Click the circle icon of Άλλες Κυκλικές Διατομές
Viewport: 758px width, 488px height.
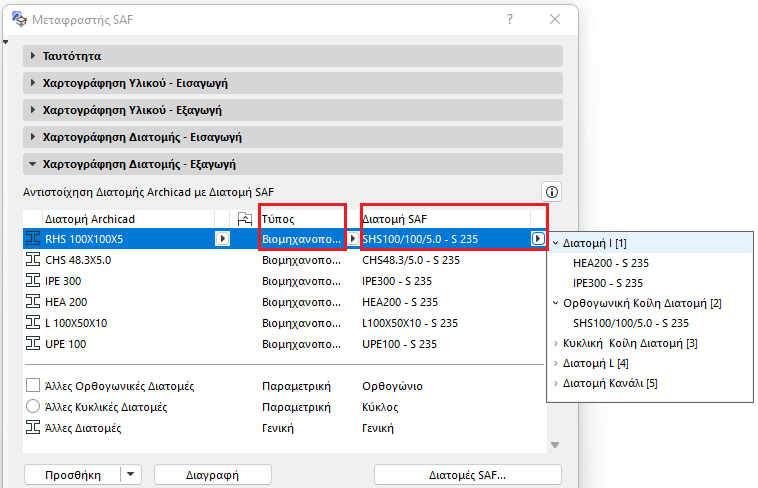33,406
